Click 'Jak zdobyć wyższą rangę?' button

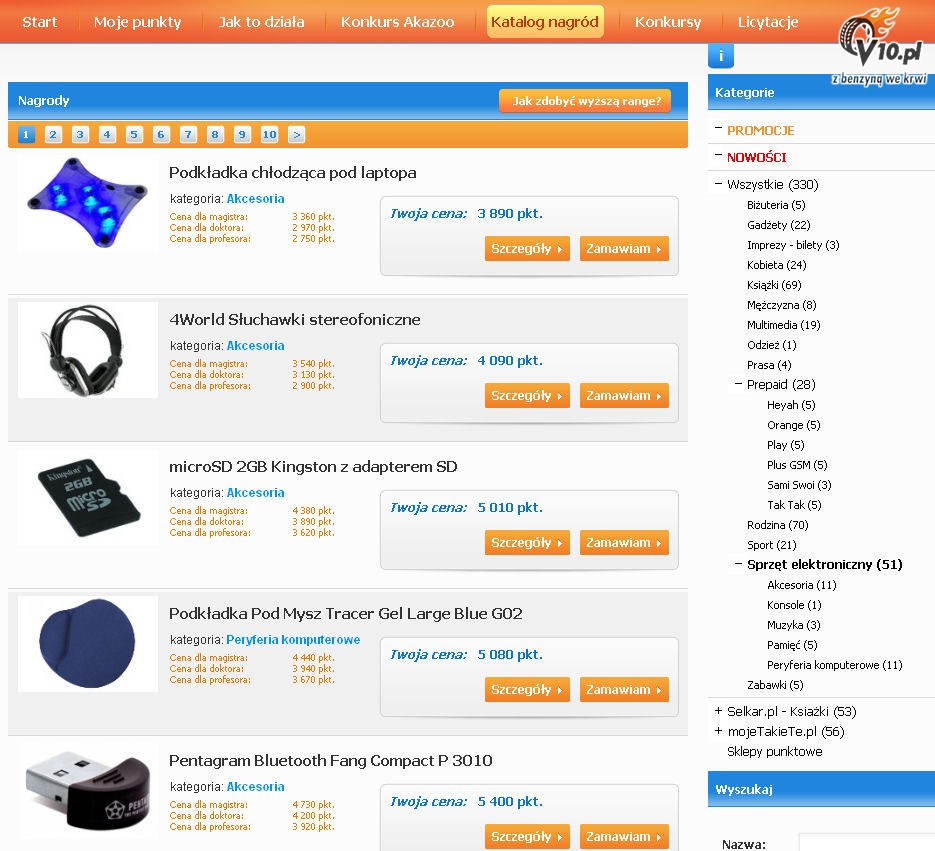tap(584, 101)
